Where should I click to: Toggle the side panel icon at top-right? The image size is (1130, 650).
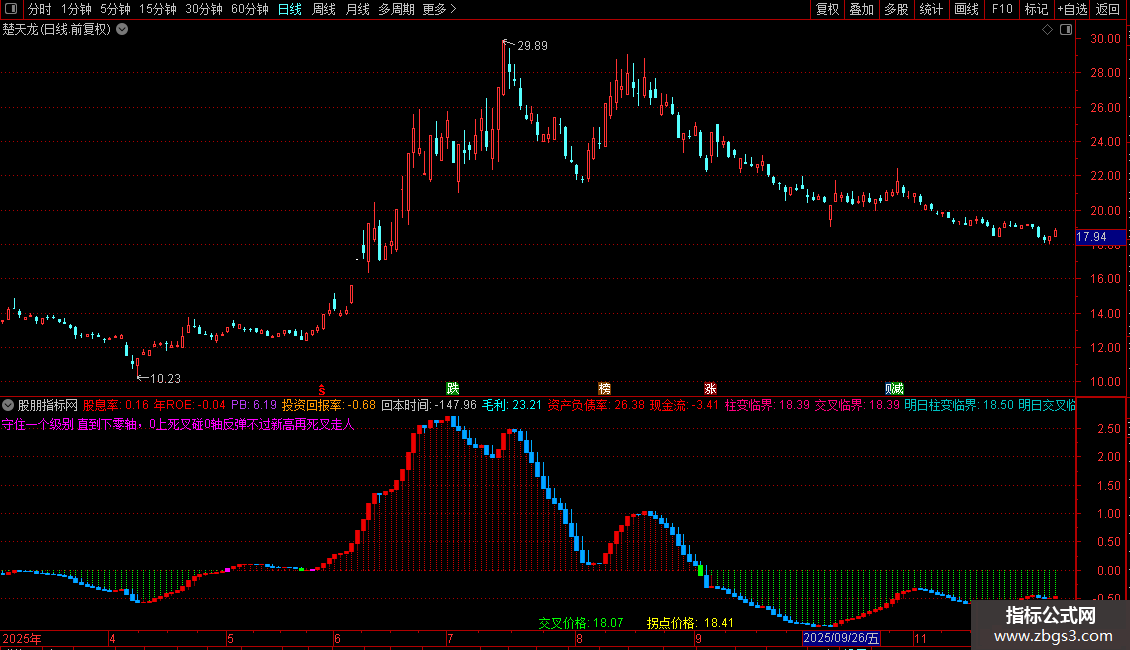coord(1067,30)
